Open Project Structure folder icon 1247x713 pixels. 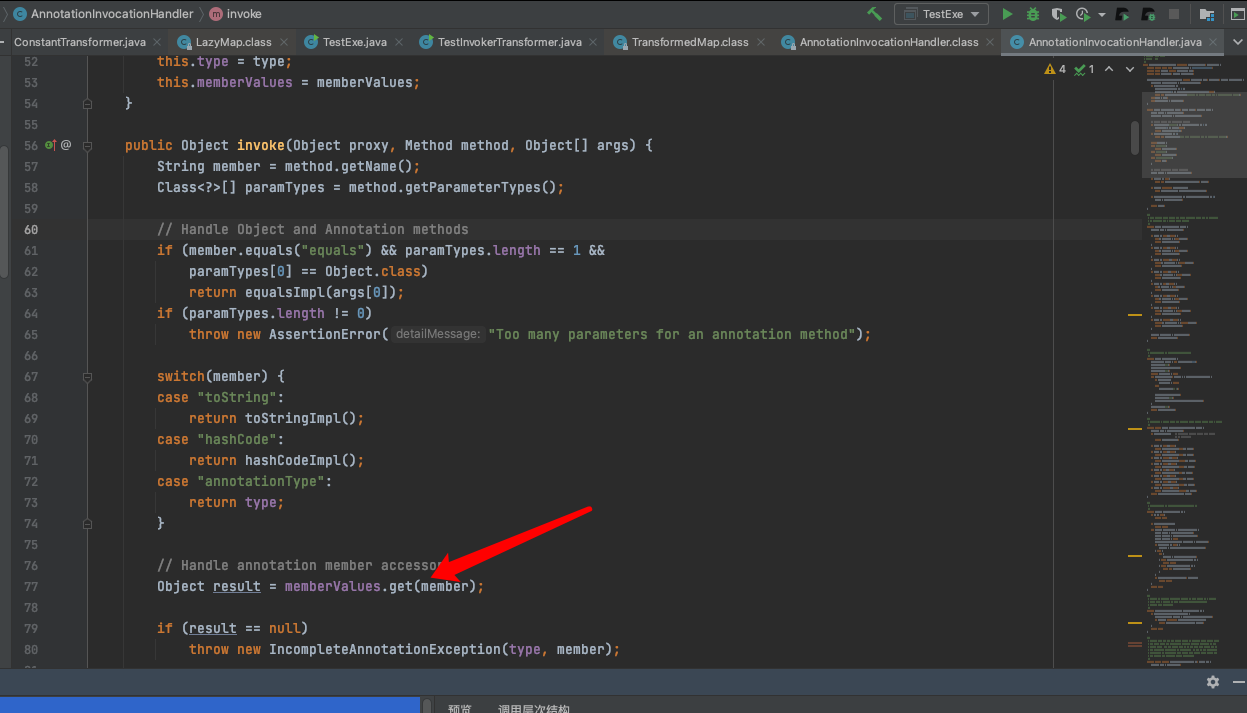click(x=1208, y=14)
